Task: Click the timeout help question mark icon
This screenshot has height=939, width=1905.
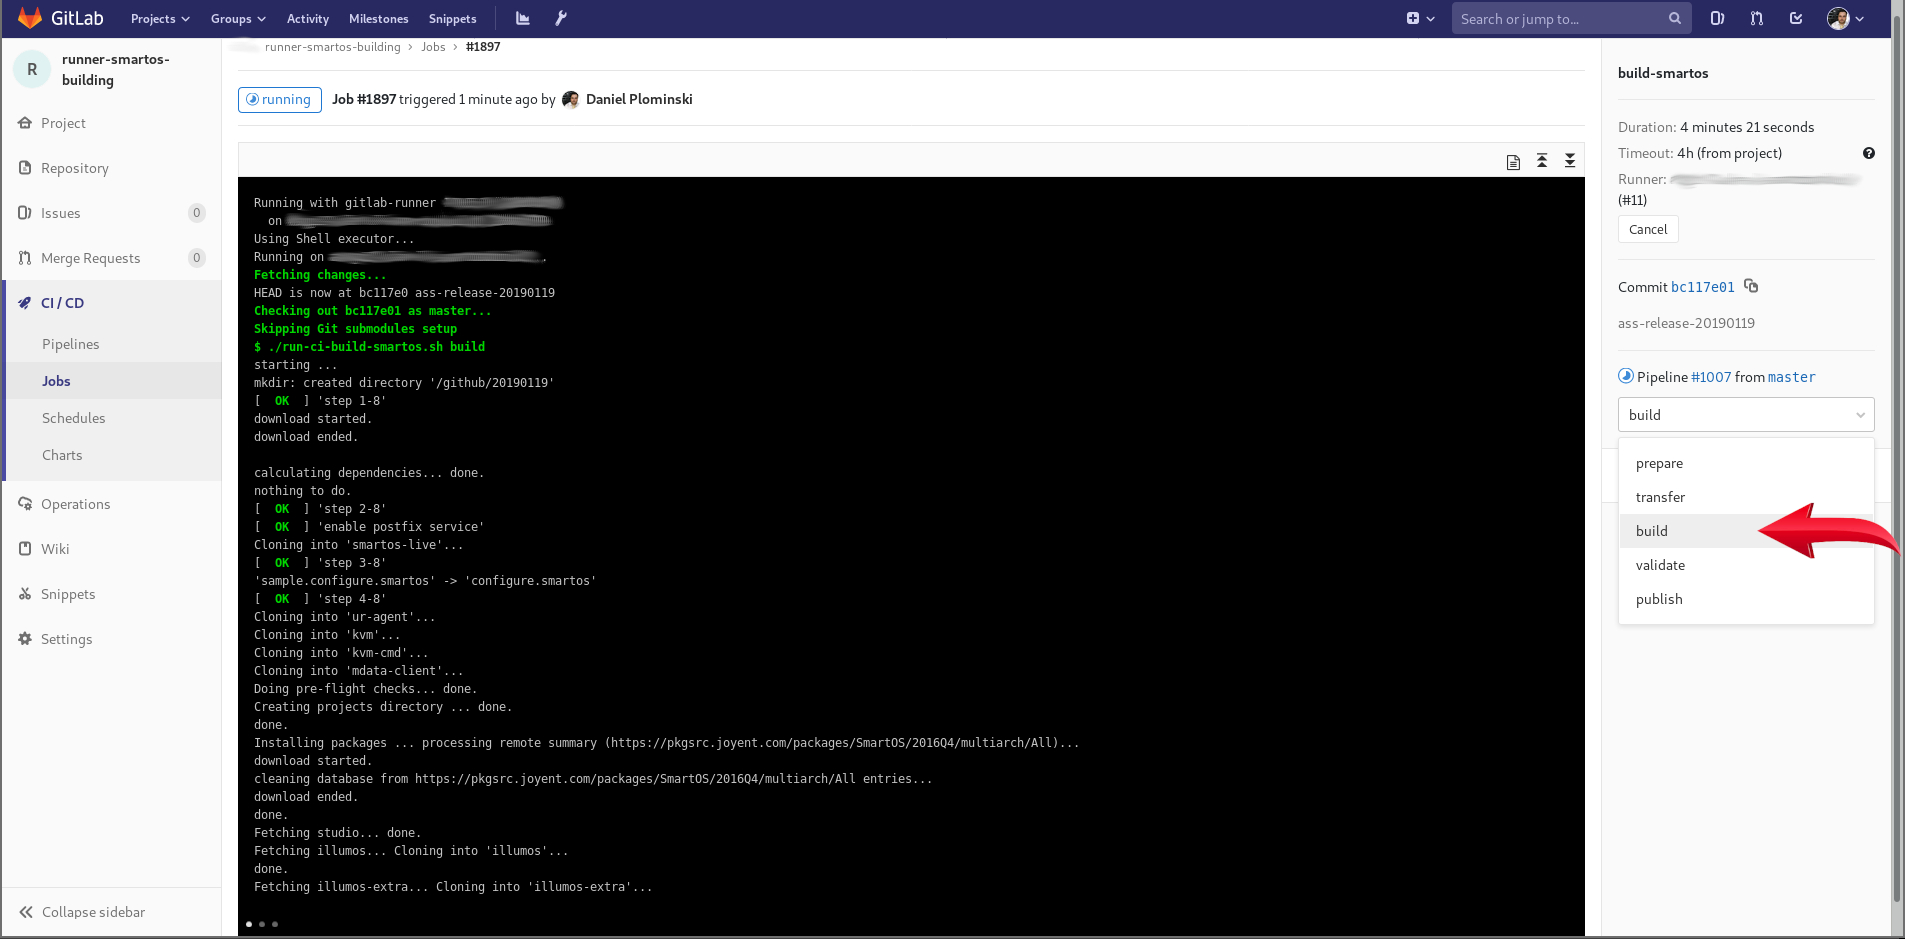Action: 1868,153
